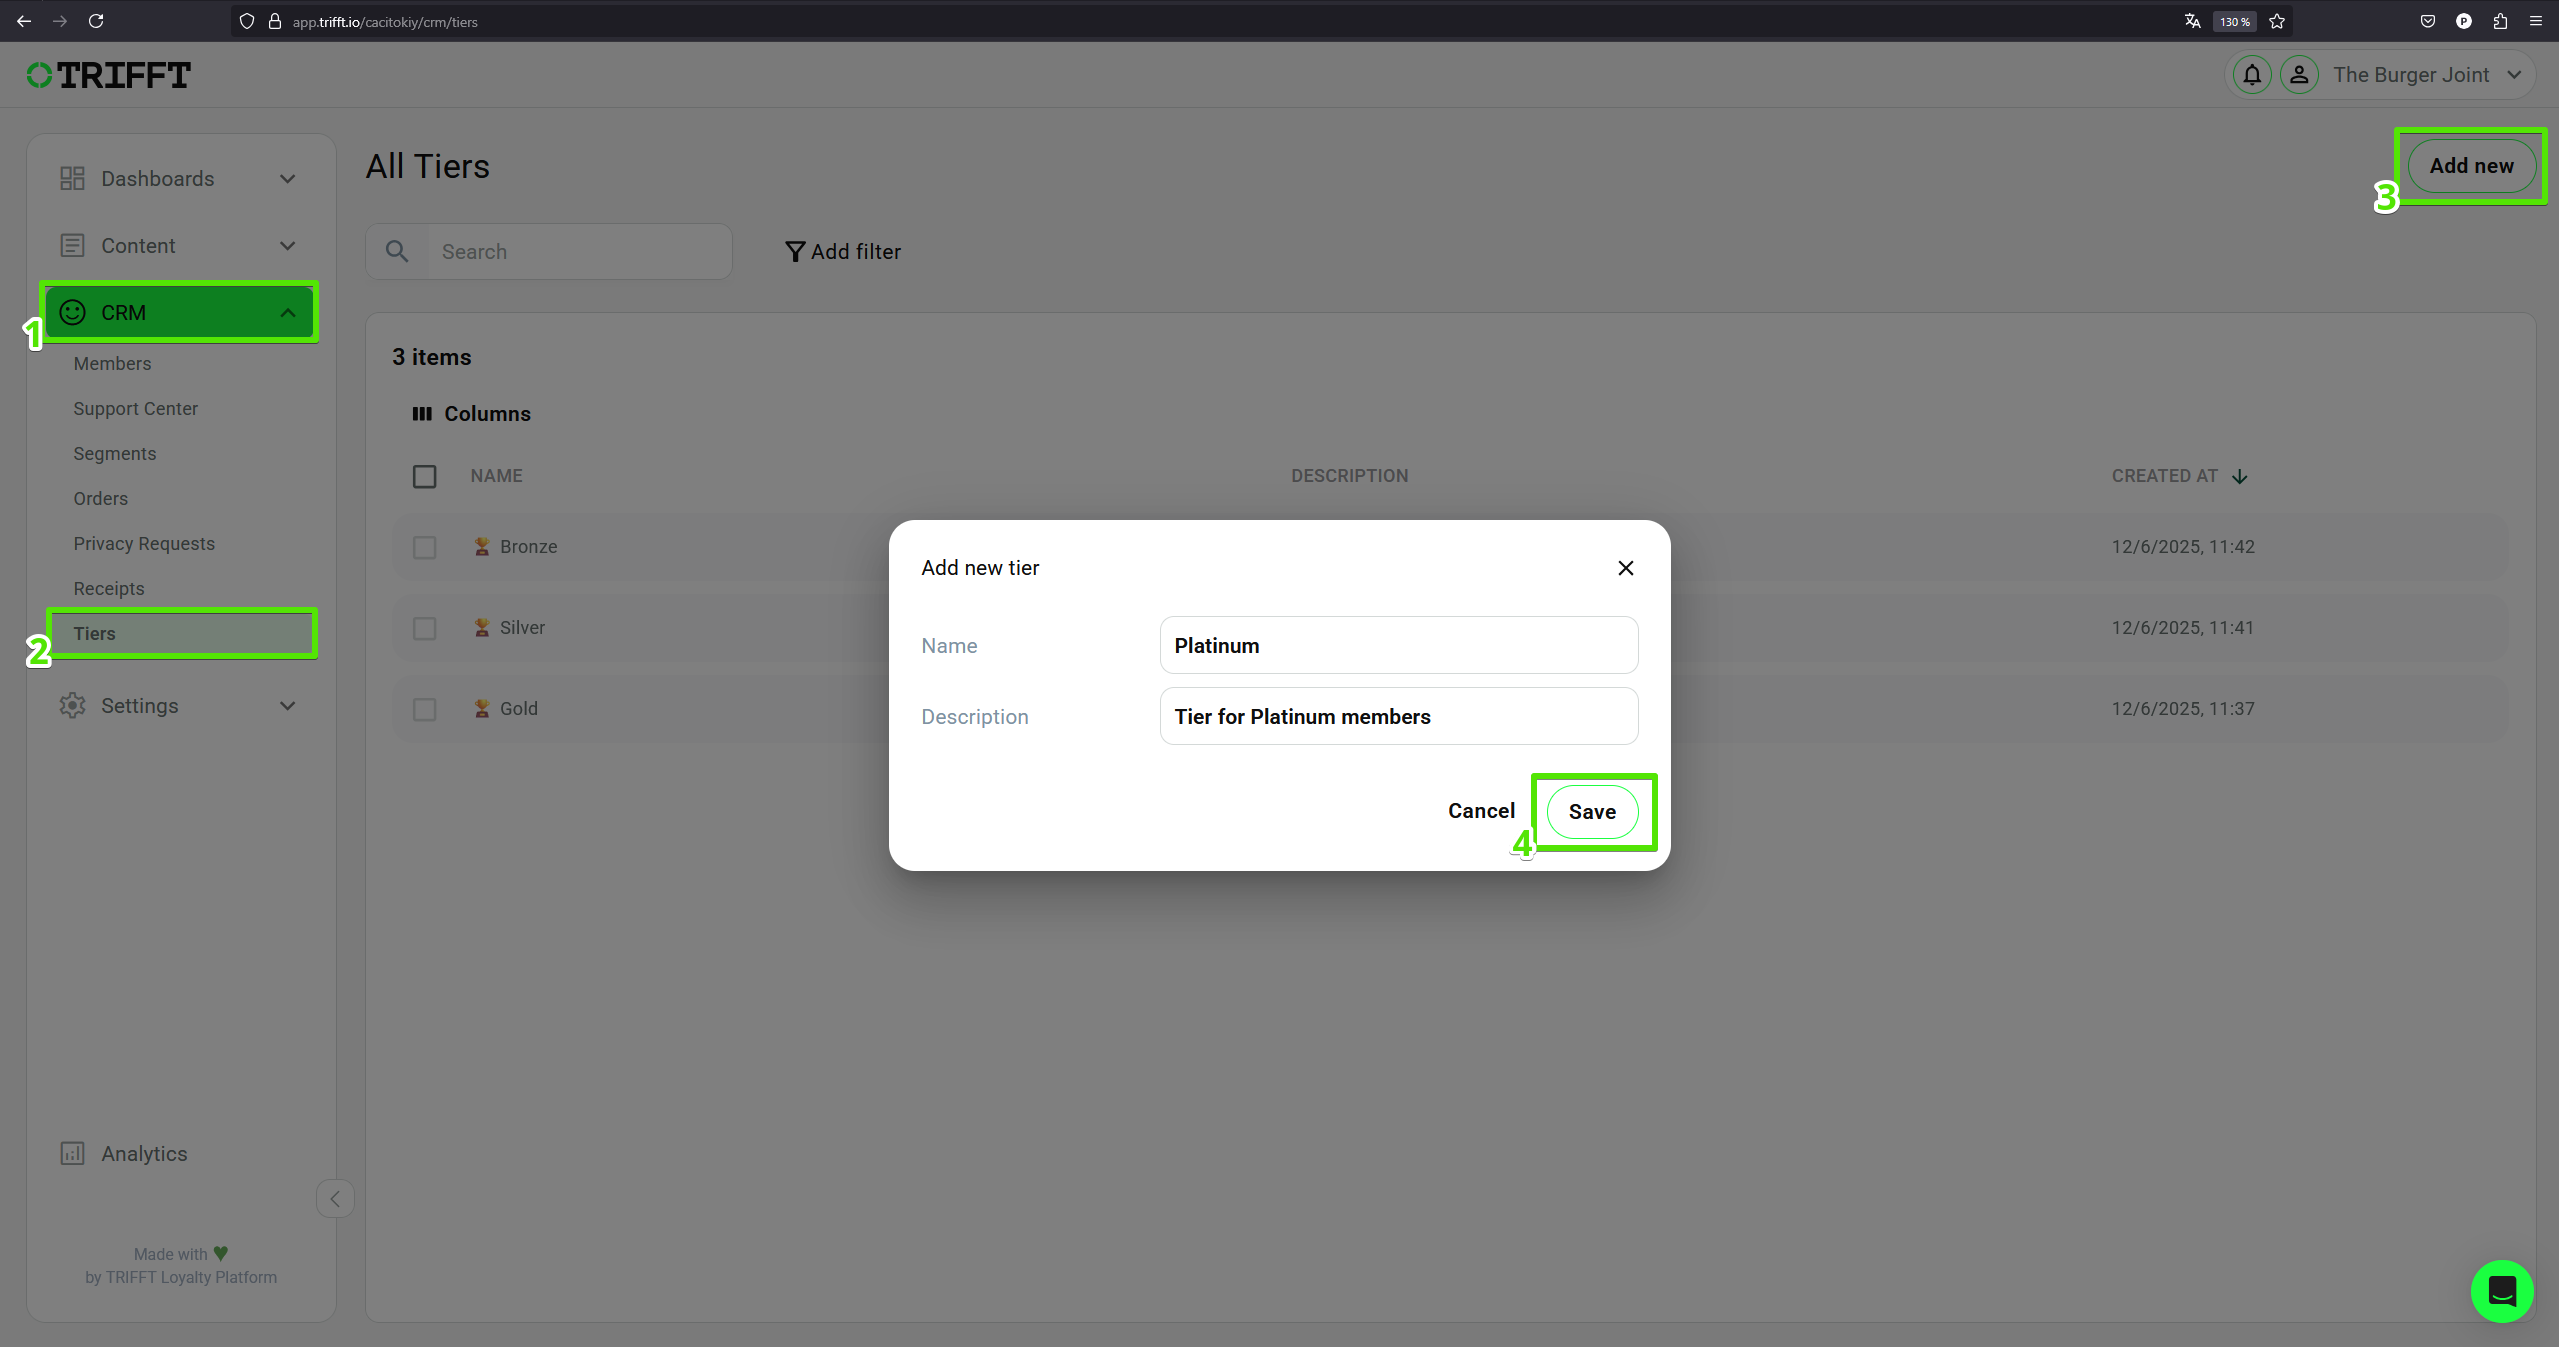Click the Description input field

click(1398, 717)
